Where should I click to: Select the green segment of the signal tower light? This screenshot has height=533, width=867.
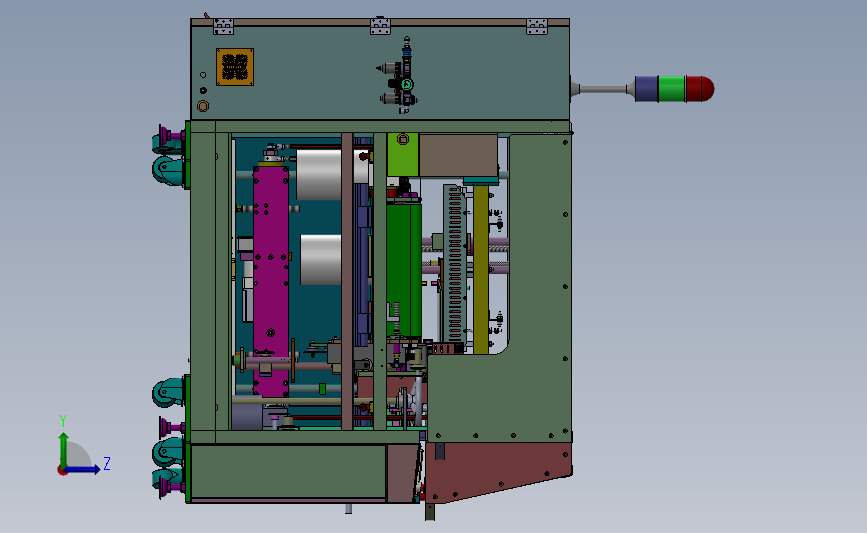672,89
